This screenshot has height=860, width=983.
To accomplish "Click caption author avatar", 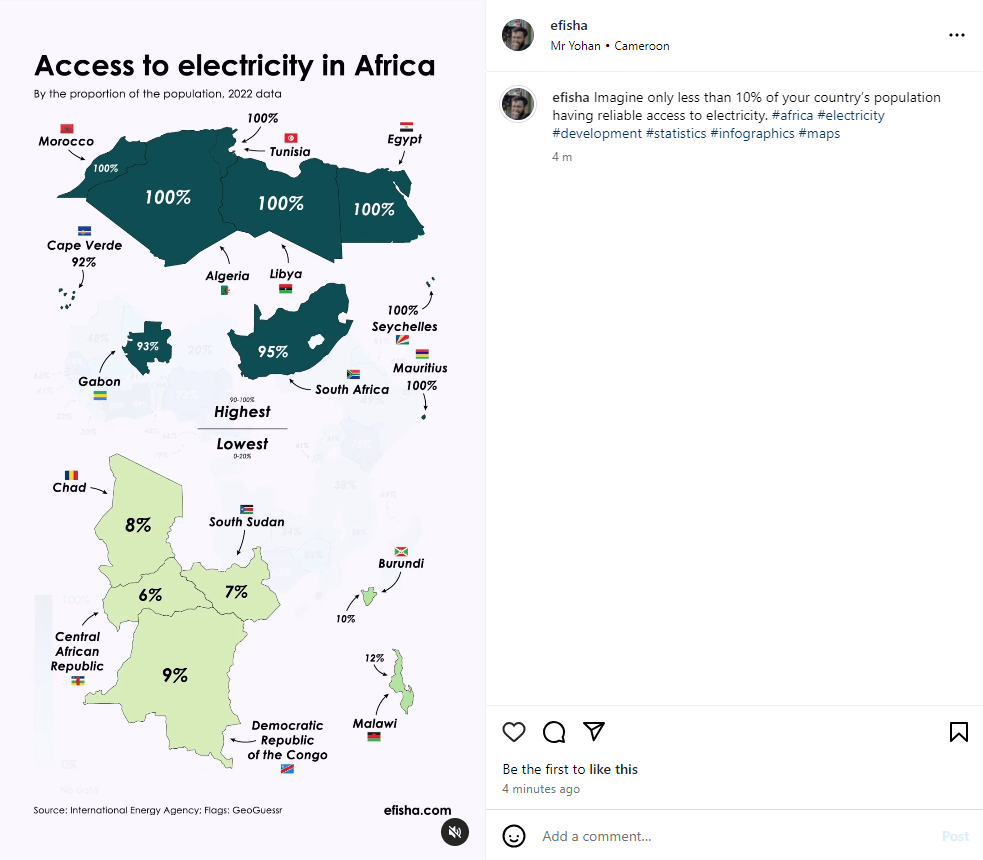I will click(518, 104).
